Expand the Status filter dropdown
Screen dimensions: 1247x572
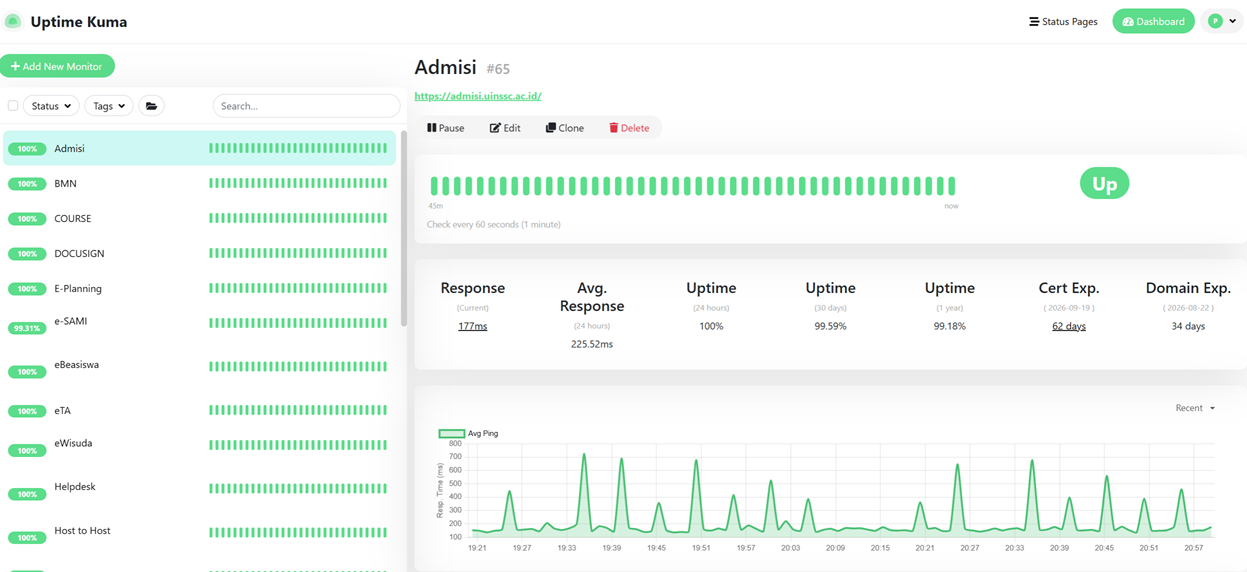click(x=51, y=106)
